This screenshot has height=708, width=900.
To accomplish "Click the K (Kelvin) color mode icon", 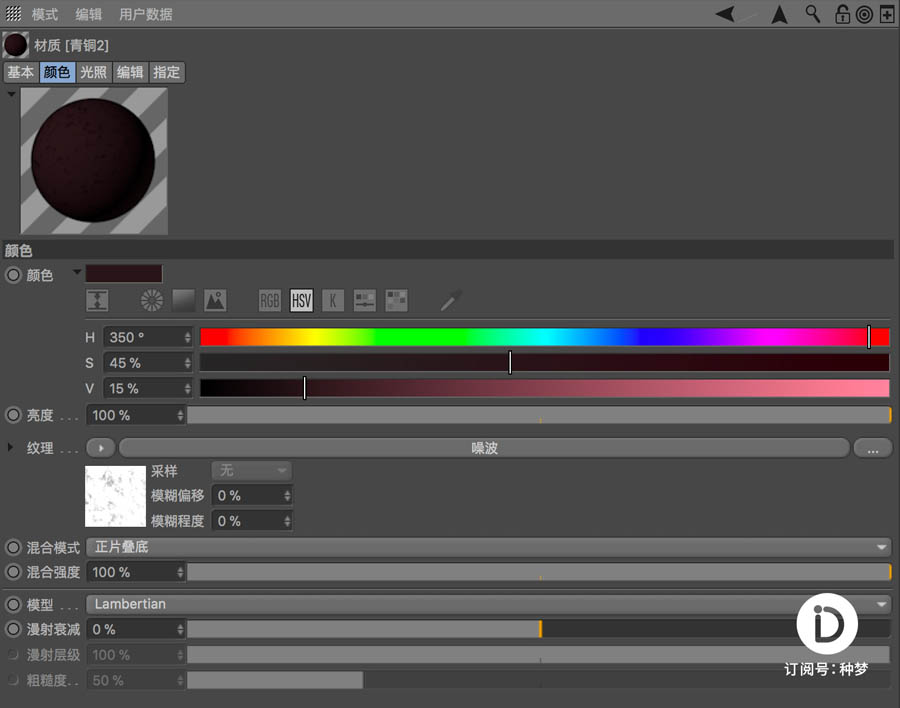I will tap(333, 300).
